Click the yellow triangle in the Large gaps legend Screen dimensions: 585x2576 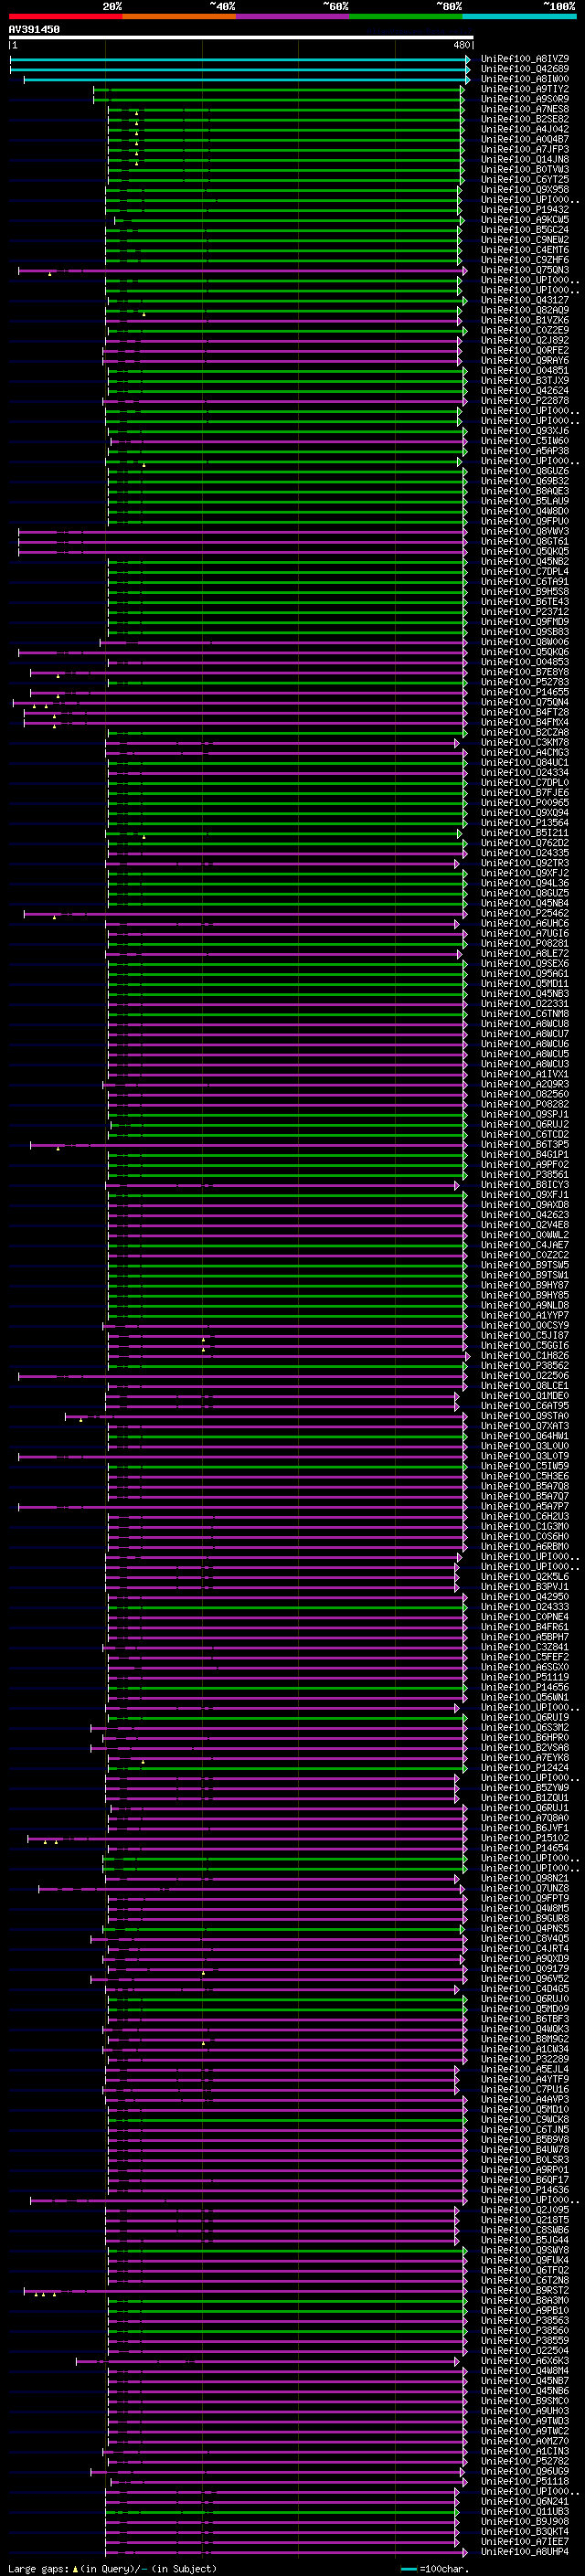75,2569
